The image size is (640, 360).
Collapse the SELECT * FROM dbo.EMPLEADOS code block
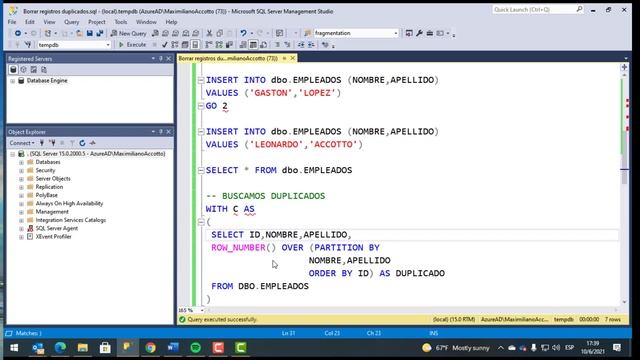(x=201, y=170)
